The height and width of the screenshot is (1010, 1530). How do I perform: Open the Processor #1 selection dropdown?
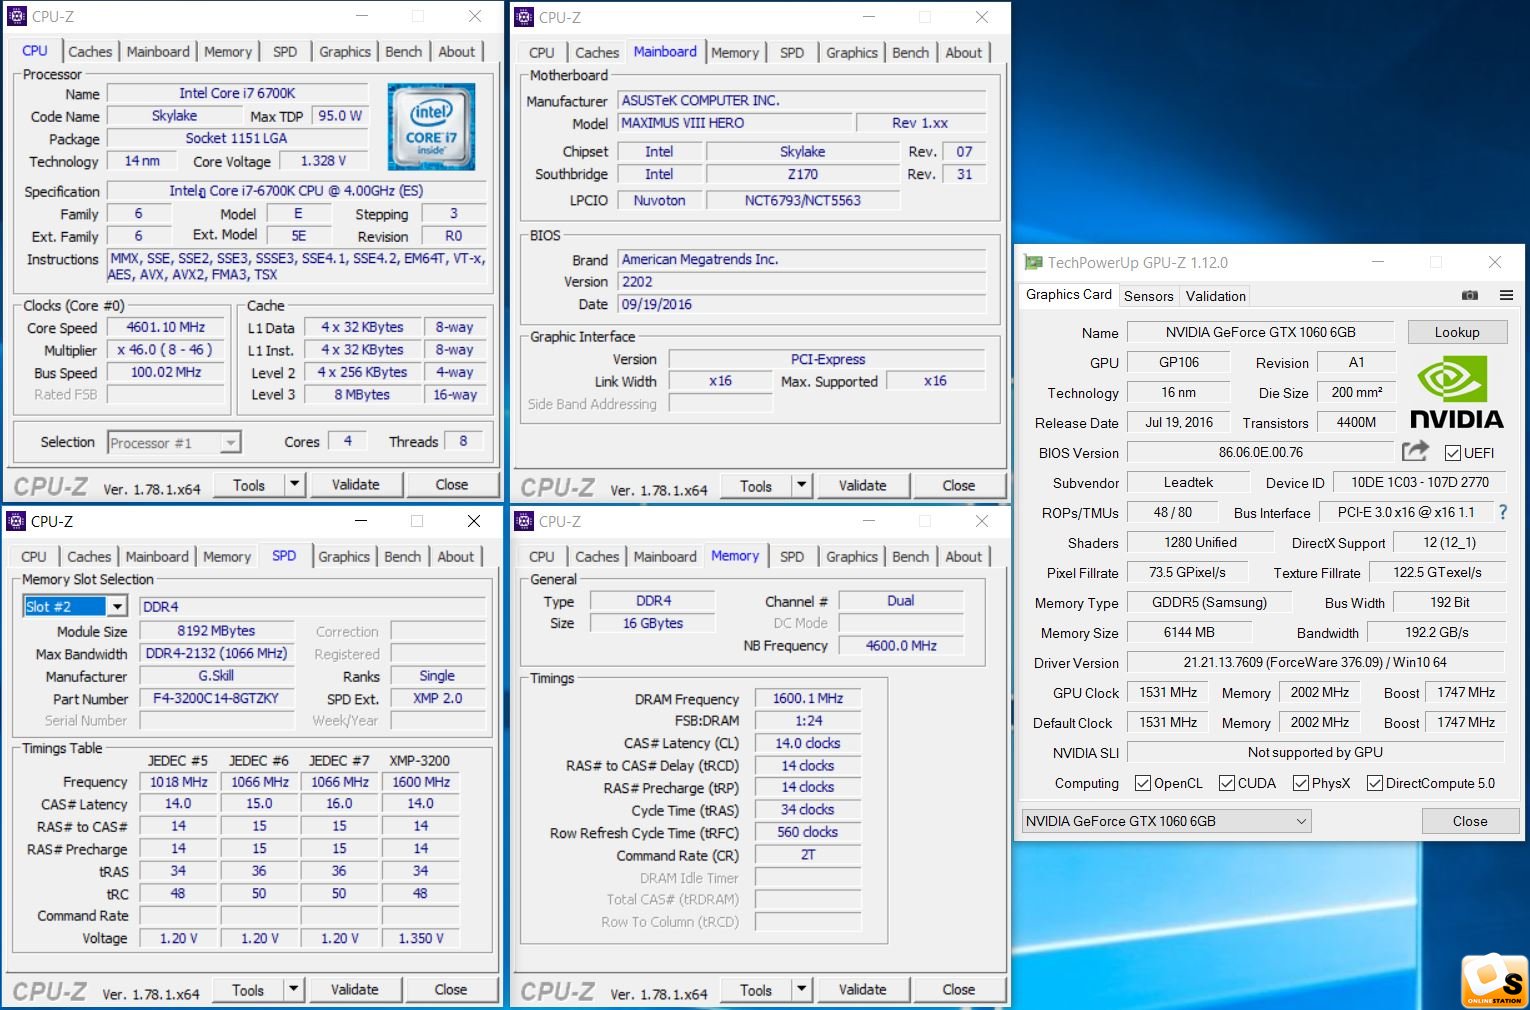[174, 443]
